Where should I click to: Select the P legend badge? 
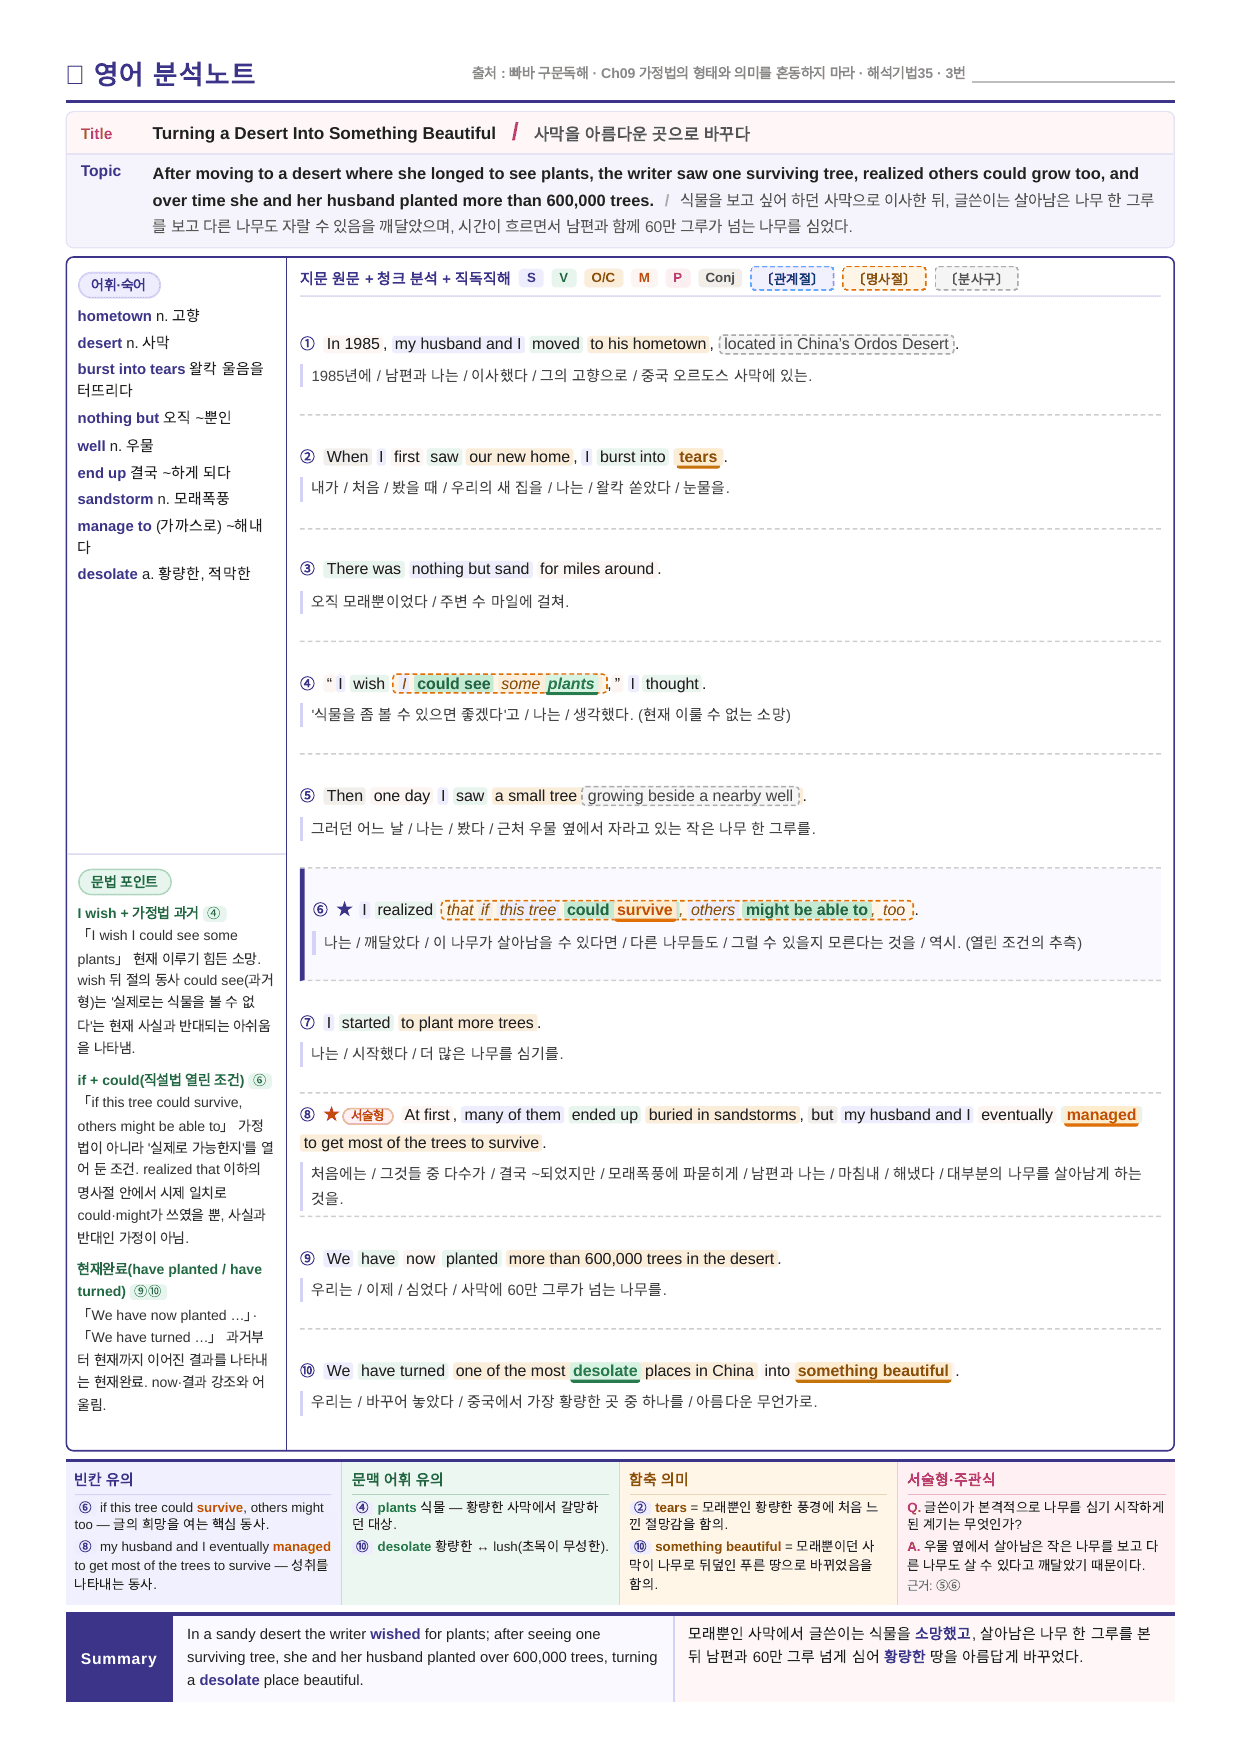677,278
